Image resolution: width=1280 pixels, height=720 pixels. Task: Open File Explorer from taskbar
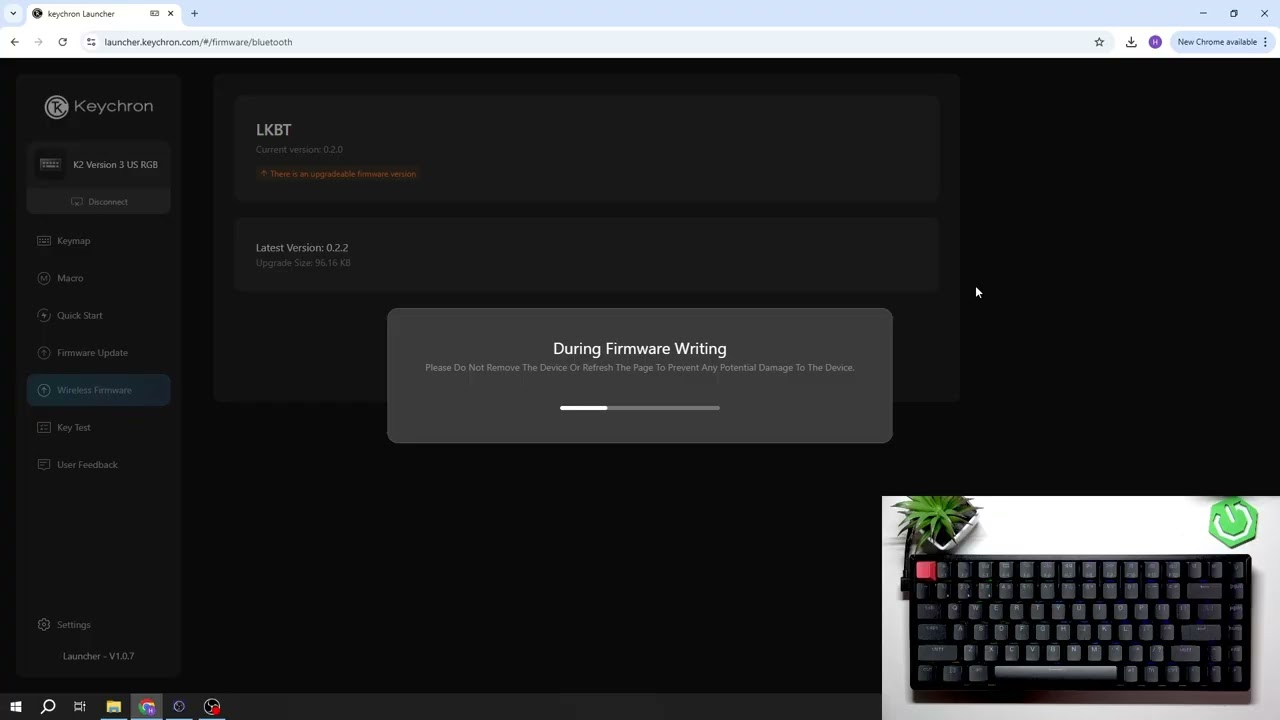(113, 707)
